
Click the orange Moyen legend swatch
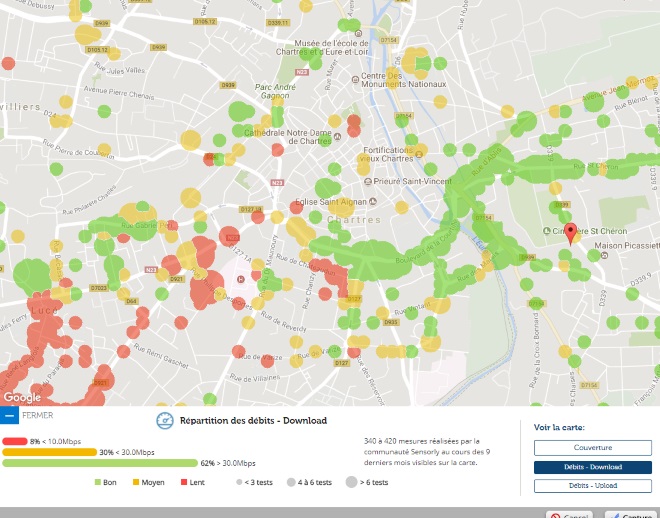coord(136,482)
